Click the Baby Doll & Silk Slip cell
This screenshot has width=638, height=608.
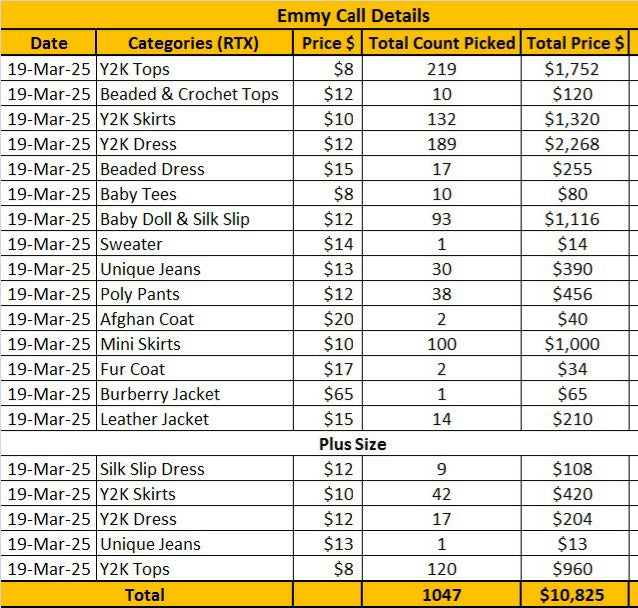[x=194, y=219]
